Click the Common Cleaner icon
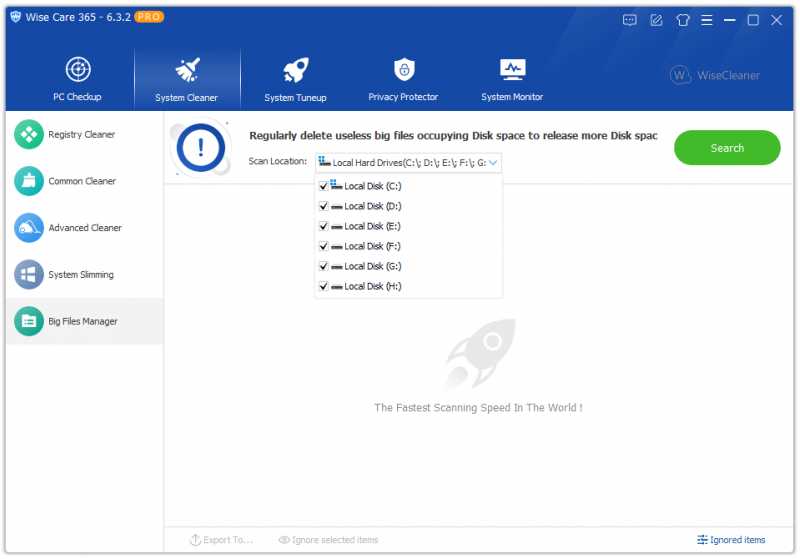The width and height of the screenshot is (800, 559). [29, 181]
